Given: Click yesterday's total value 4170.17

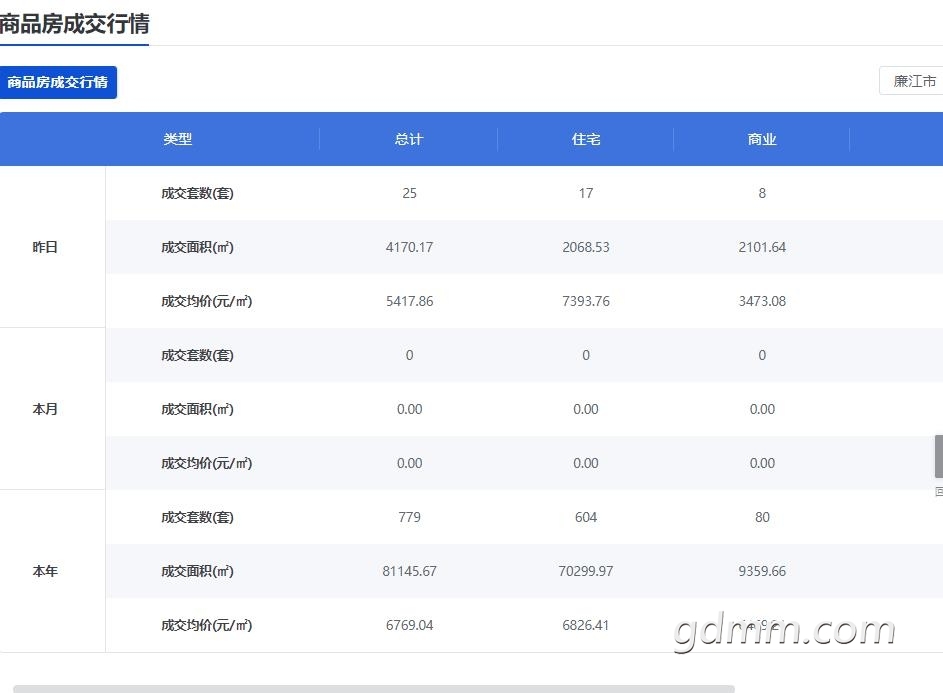Looking at the screenshot, I should [x=409, y=247].
